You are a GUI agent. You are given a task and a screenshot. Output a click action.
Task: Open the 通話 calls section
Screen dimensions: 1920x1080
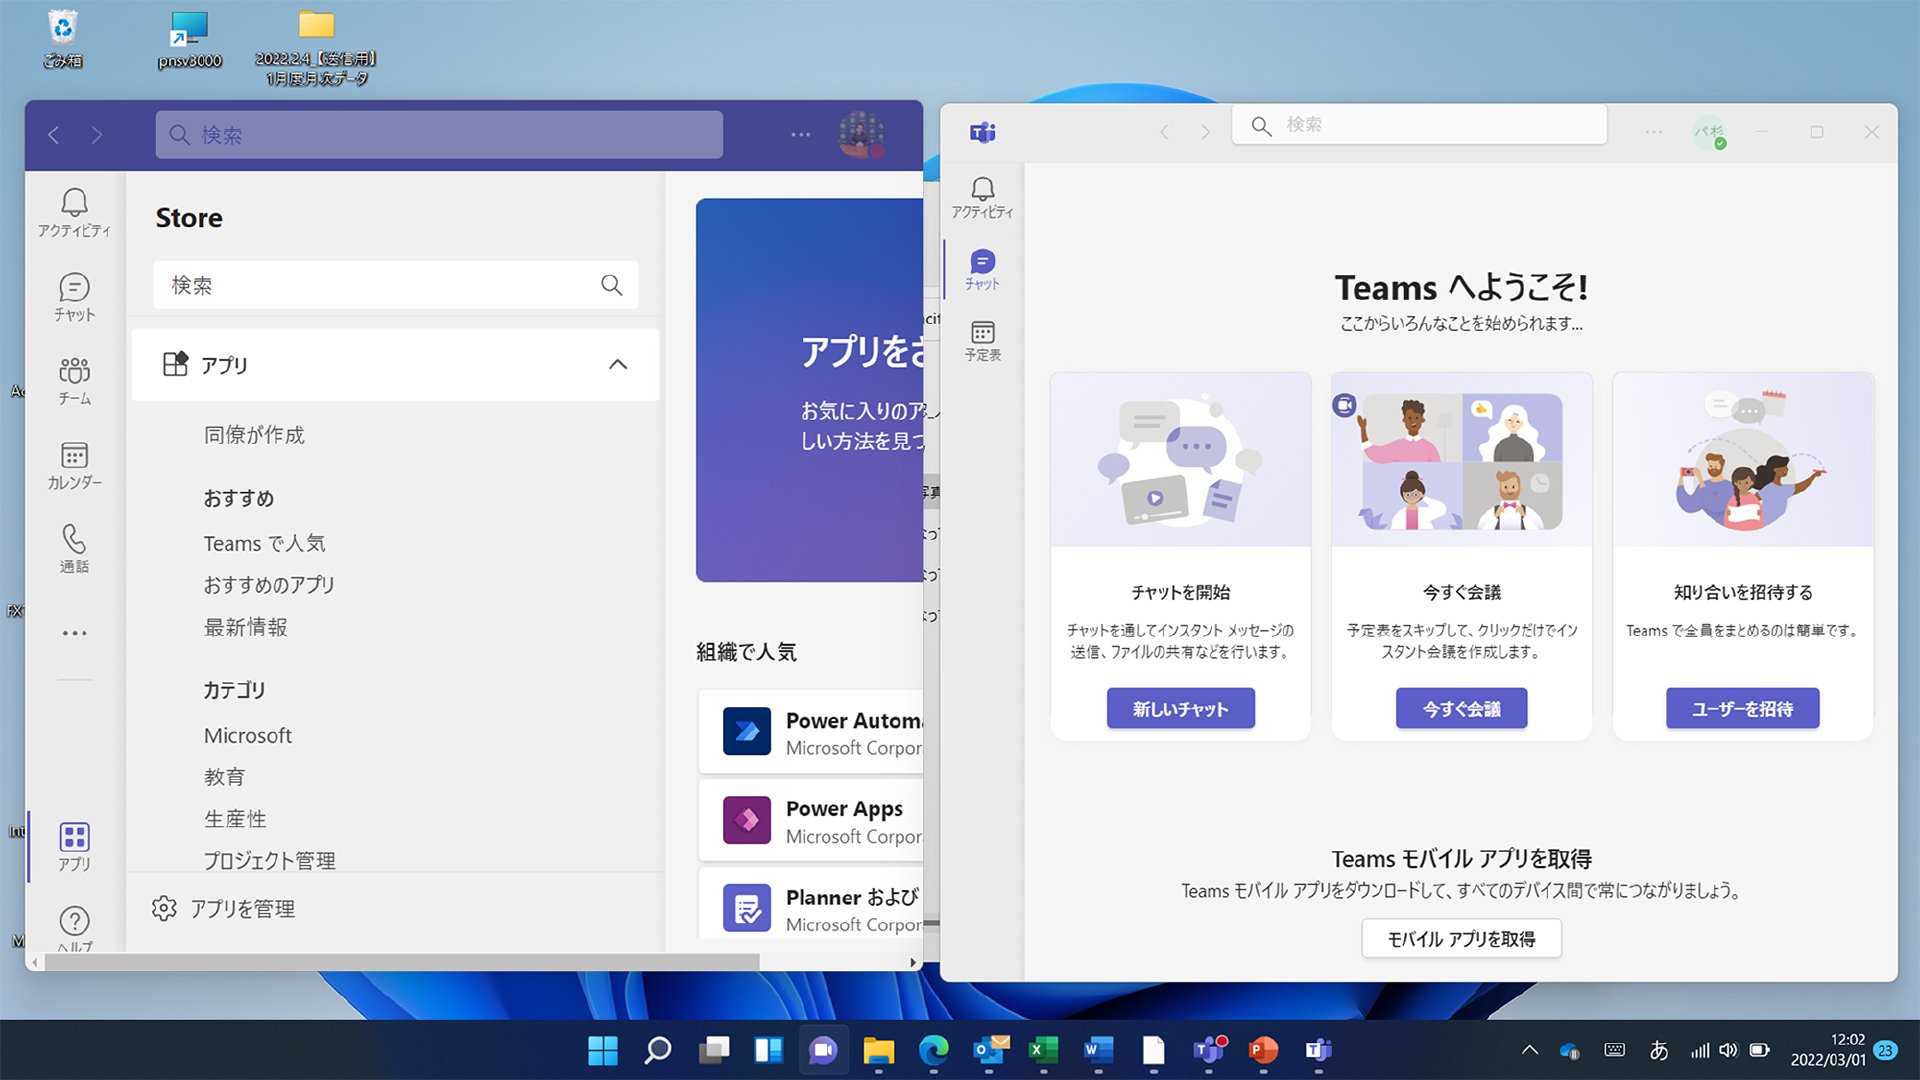[x=74, y=549]
